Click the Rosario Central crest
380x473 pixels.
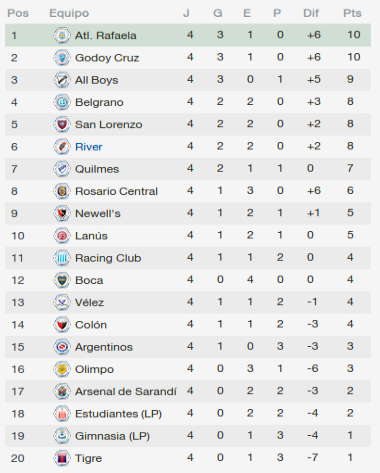click(62, 191)
